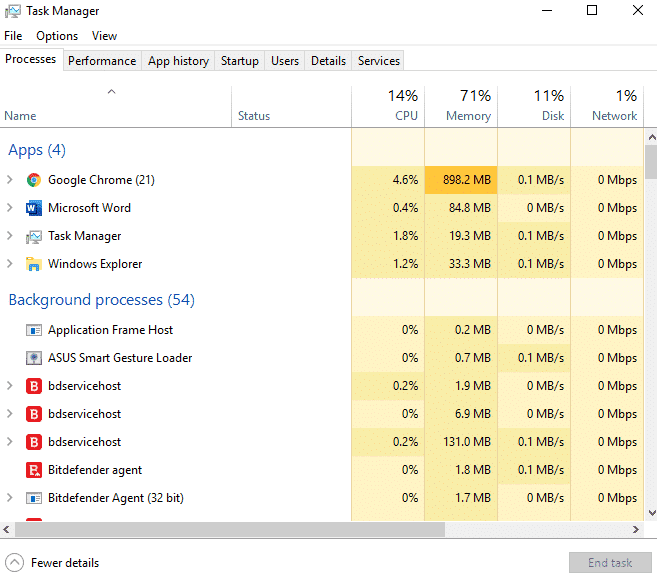Expand the Bitdefender Agent (32 bit) entry
Image resolution: width=657 pixels, height=584 pixels.
point(10,498)
